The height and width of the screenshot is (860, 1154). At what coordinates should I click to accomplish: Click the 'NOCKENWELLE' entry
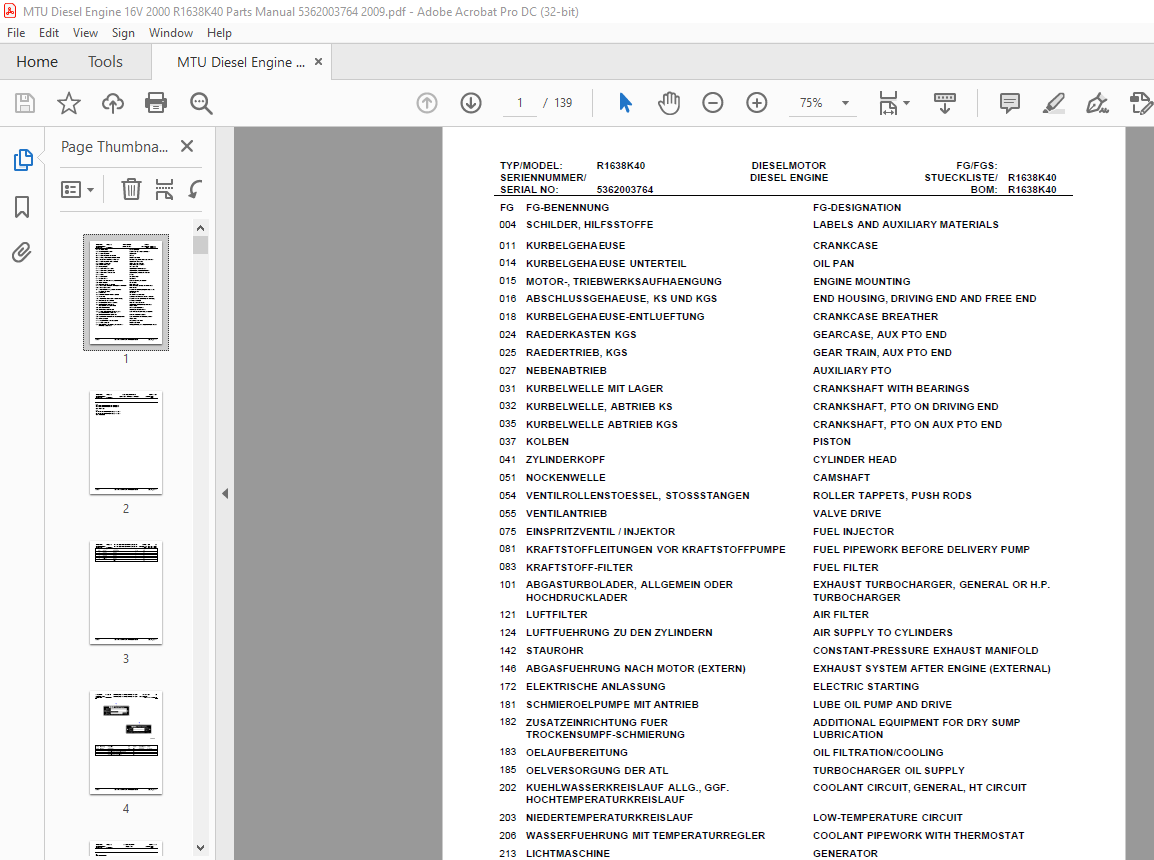tap(565, 477)
